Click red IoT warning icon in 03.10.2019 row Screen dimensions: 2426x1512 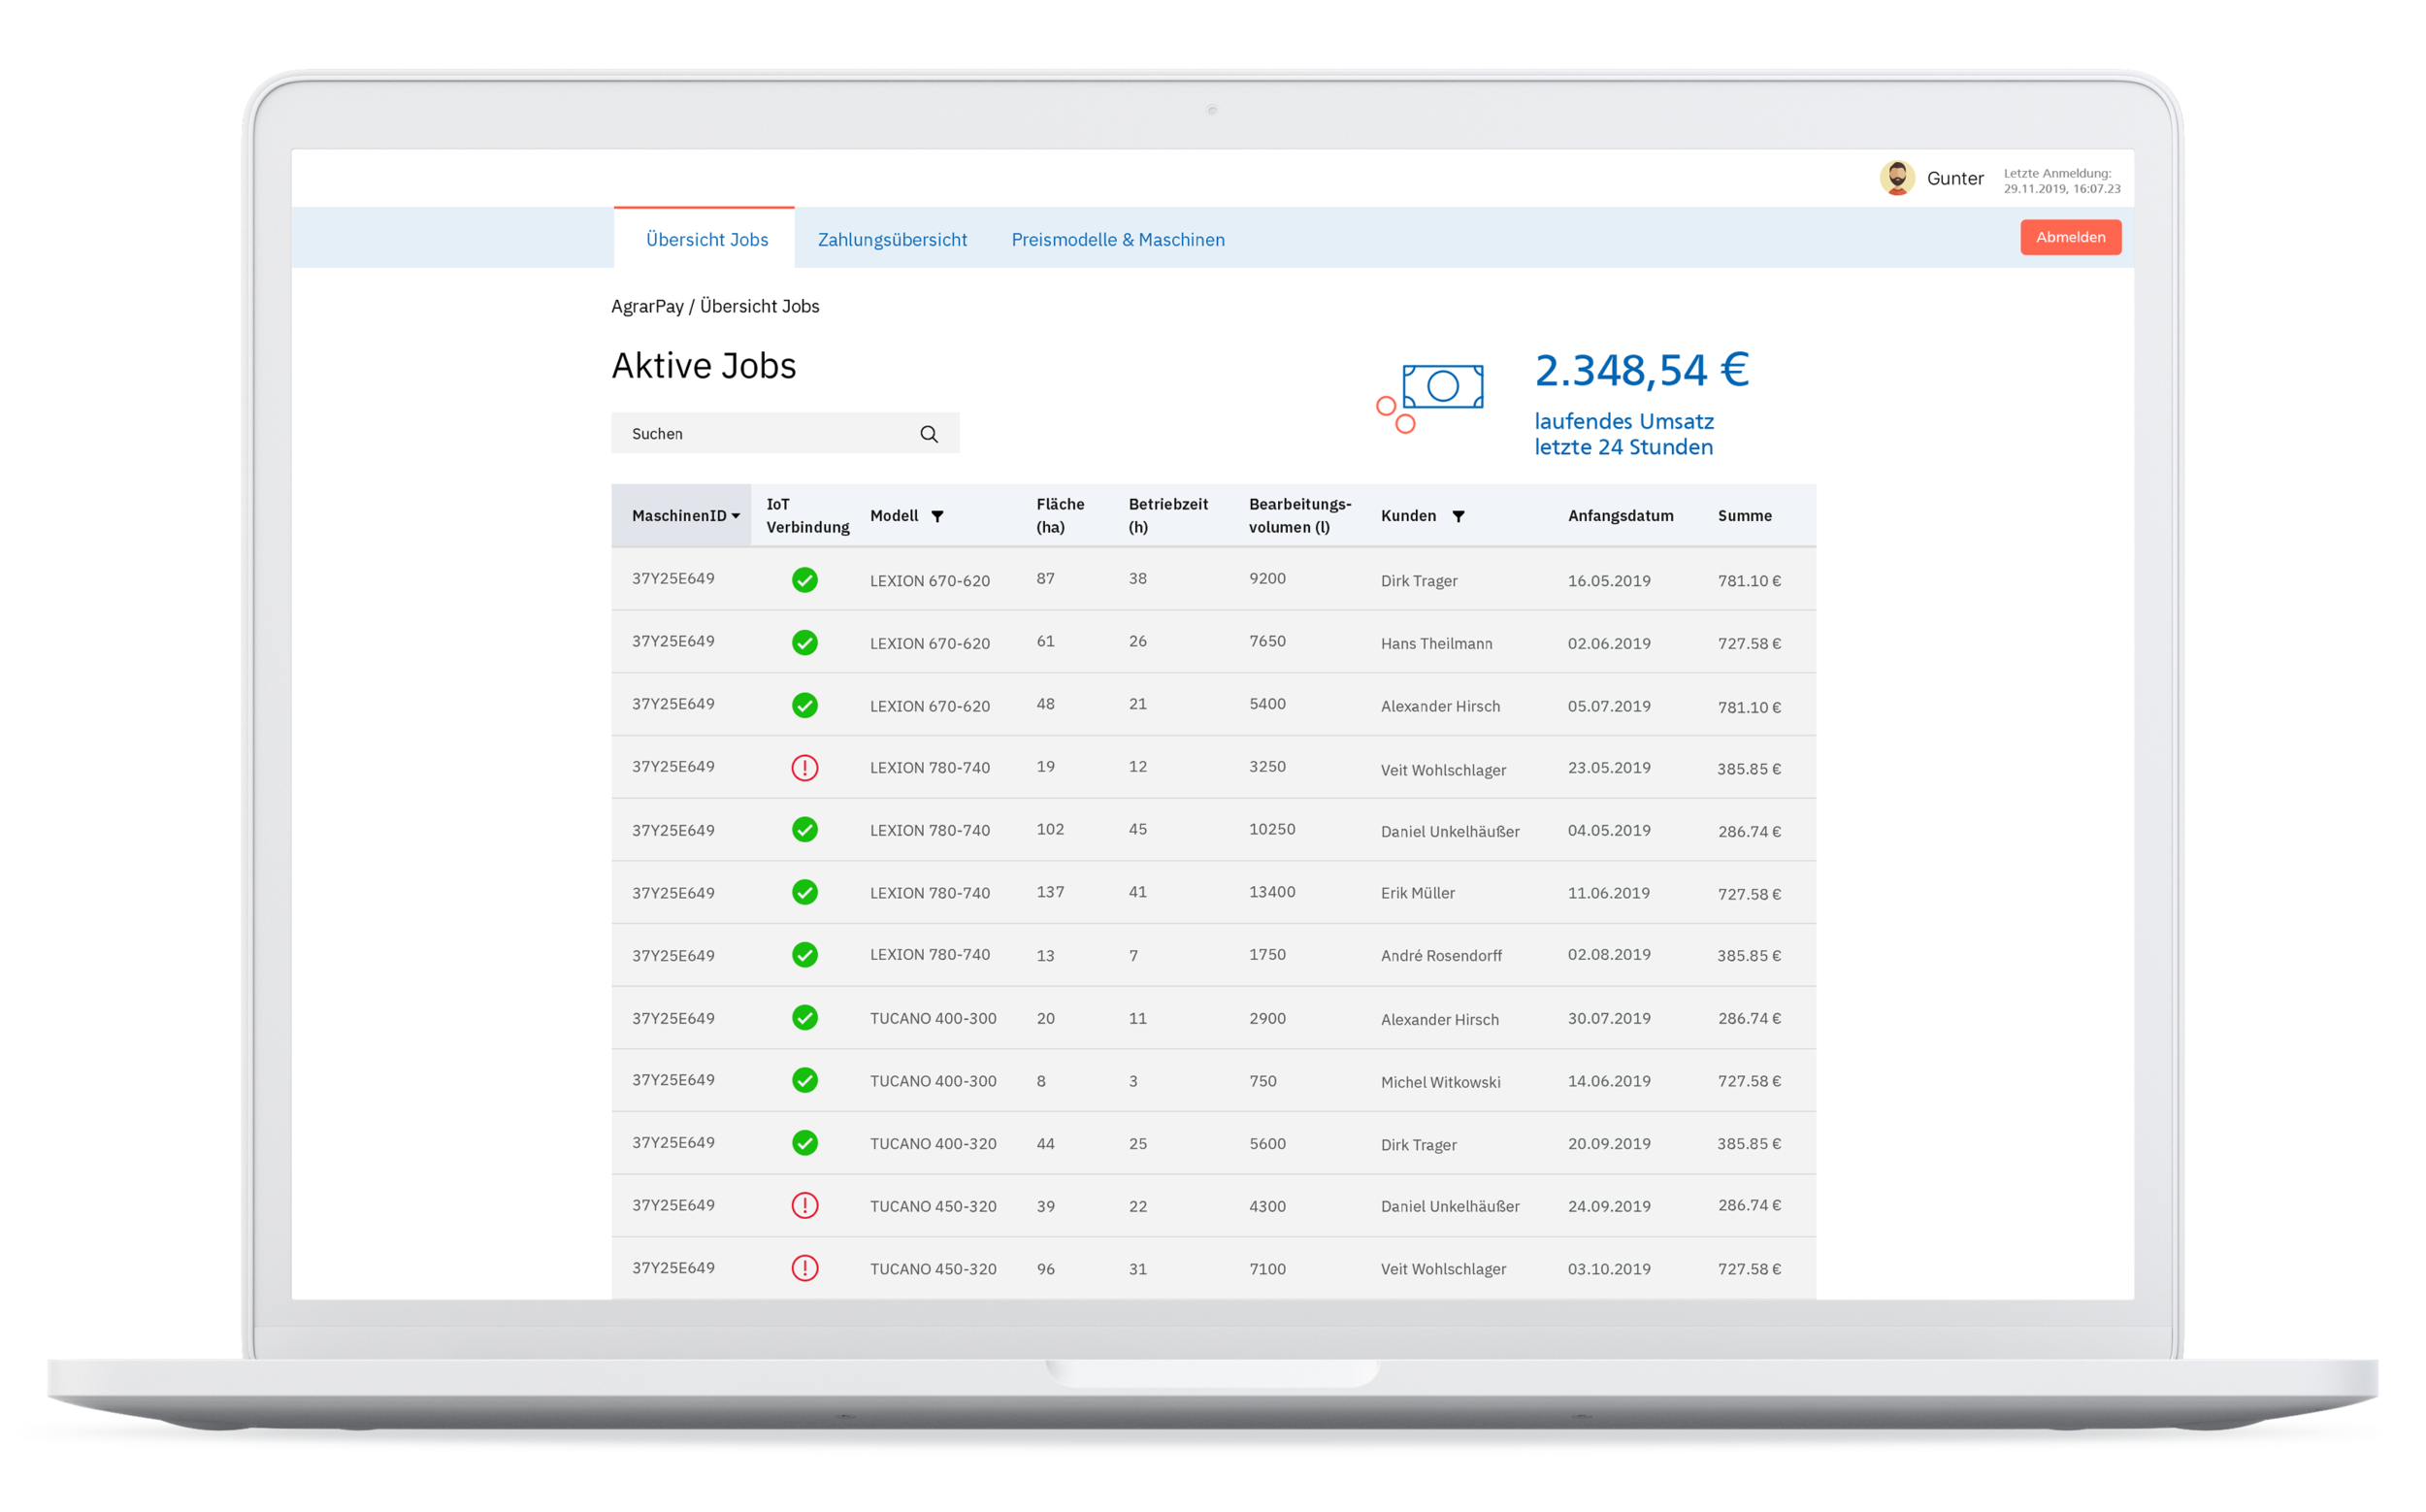(804, 1268)
